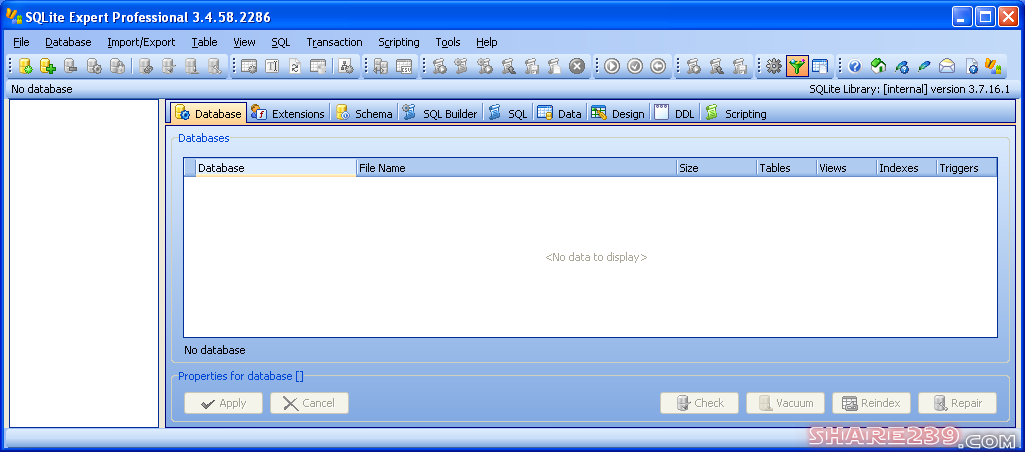
Task: Click the text rename table icon (T)
Action: point(272,66)
